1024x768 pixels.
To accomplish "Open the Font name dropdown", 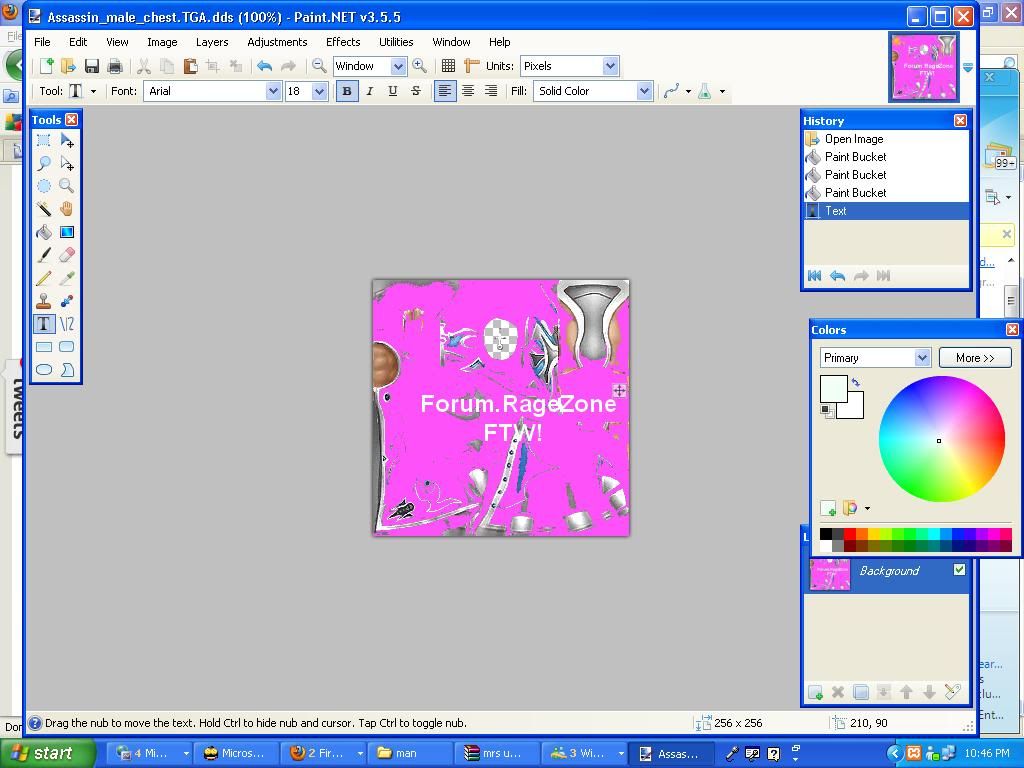I will pyautogui.click(x=273, y=91).
